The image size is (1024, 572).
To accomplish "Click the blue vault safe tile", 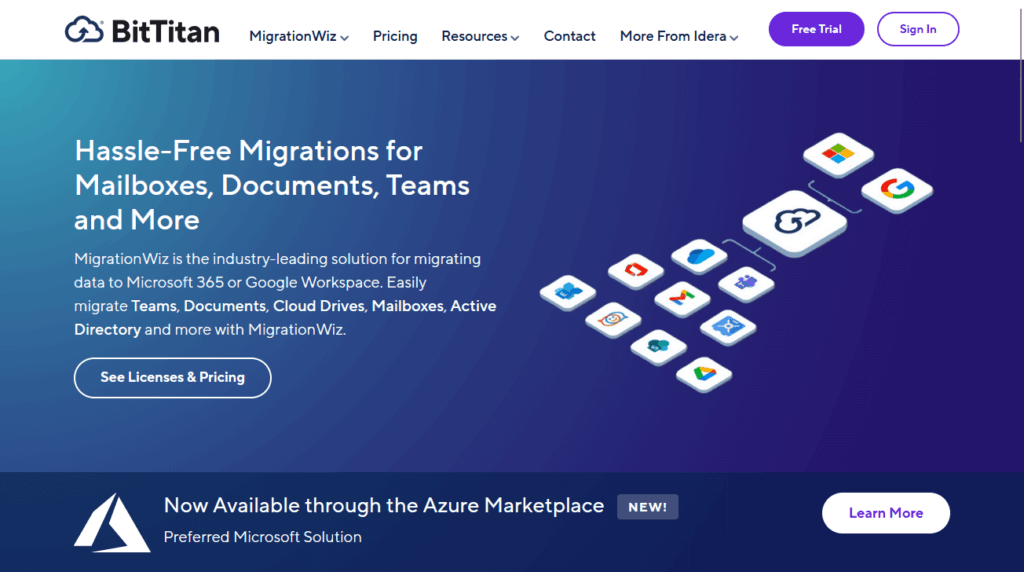I will [728, 326].
